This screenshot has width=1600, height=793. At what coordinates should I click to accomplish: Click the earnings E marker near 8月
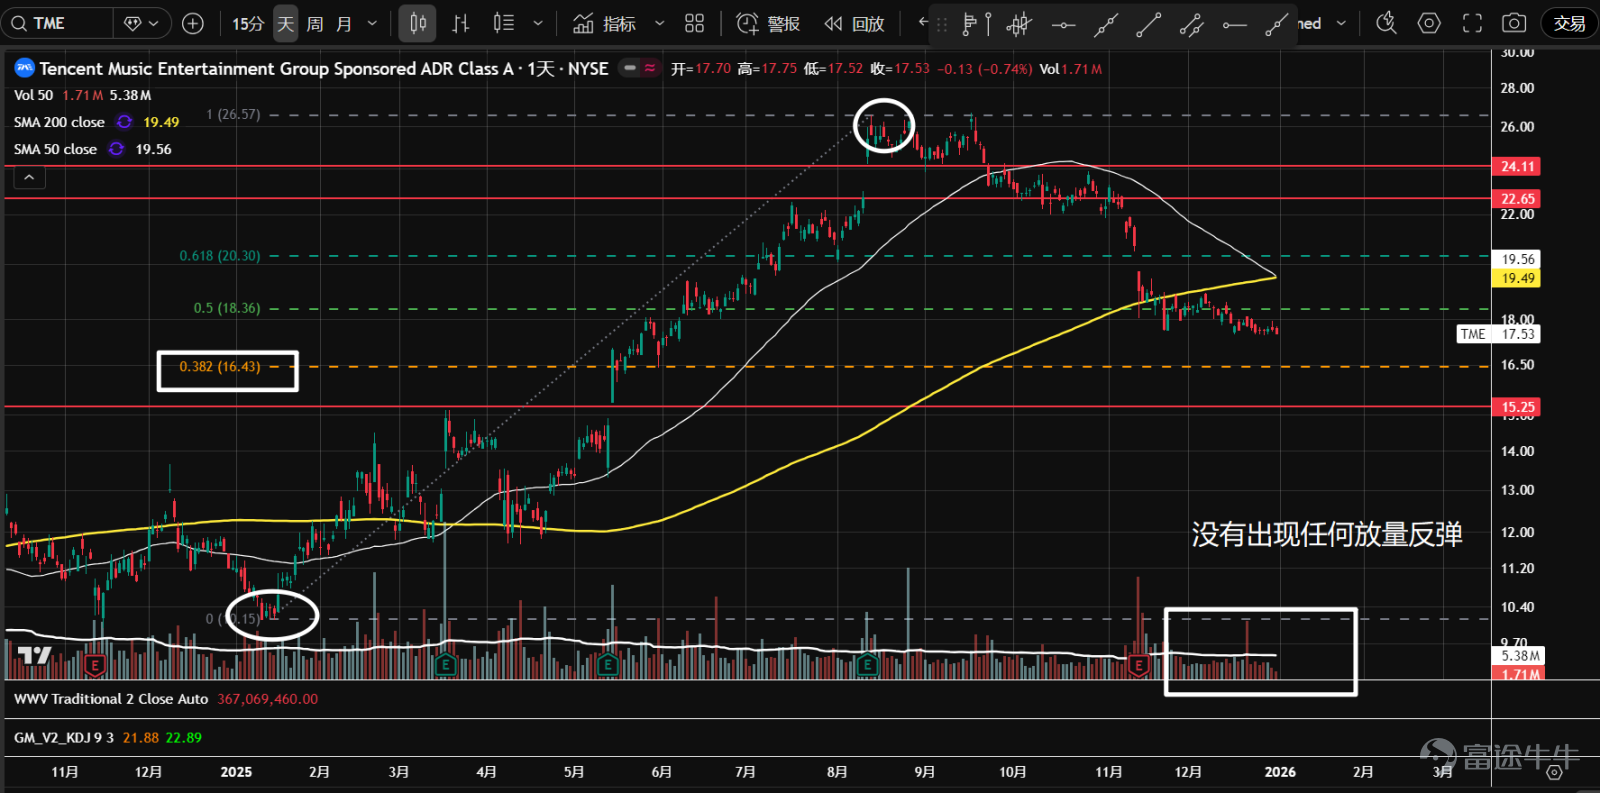click(867, 665)
